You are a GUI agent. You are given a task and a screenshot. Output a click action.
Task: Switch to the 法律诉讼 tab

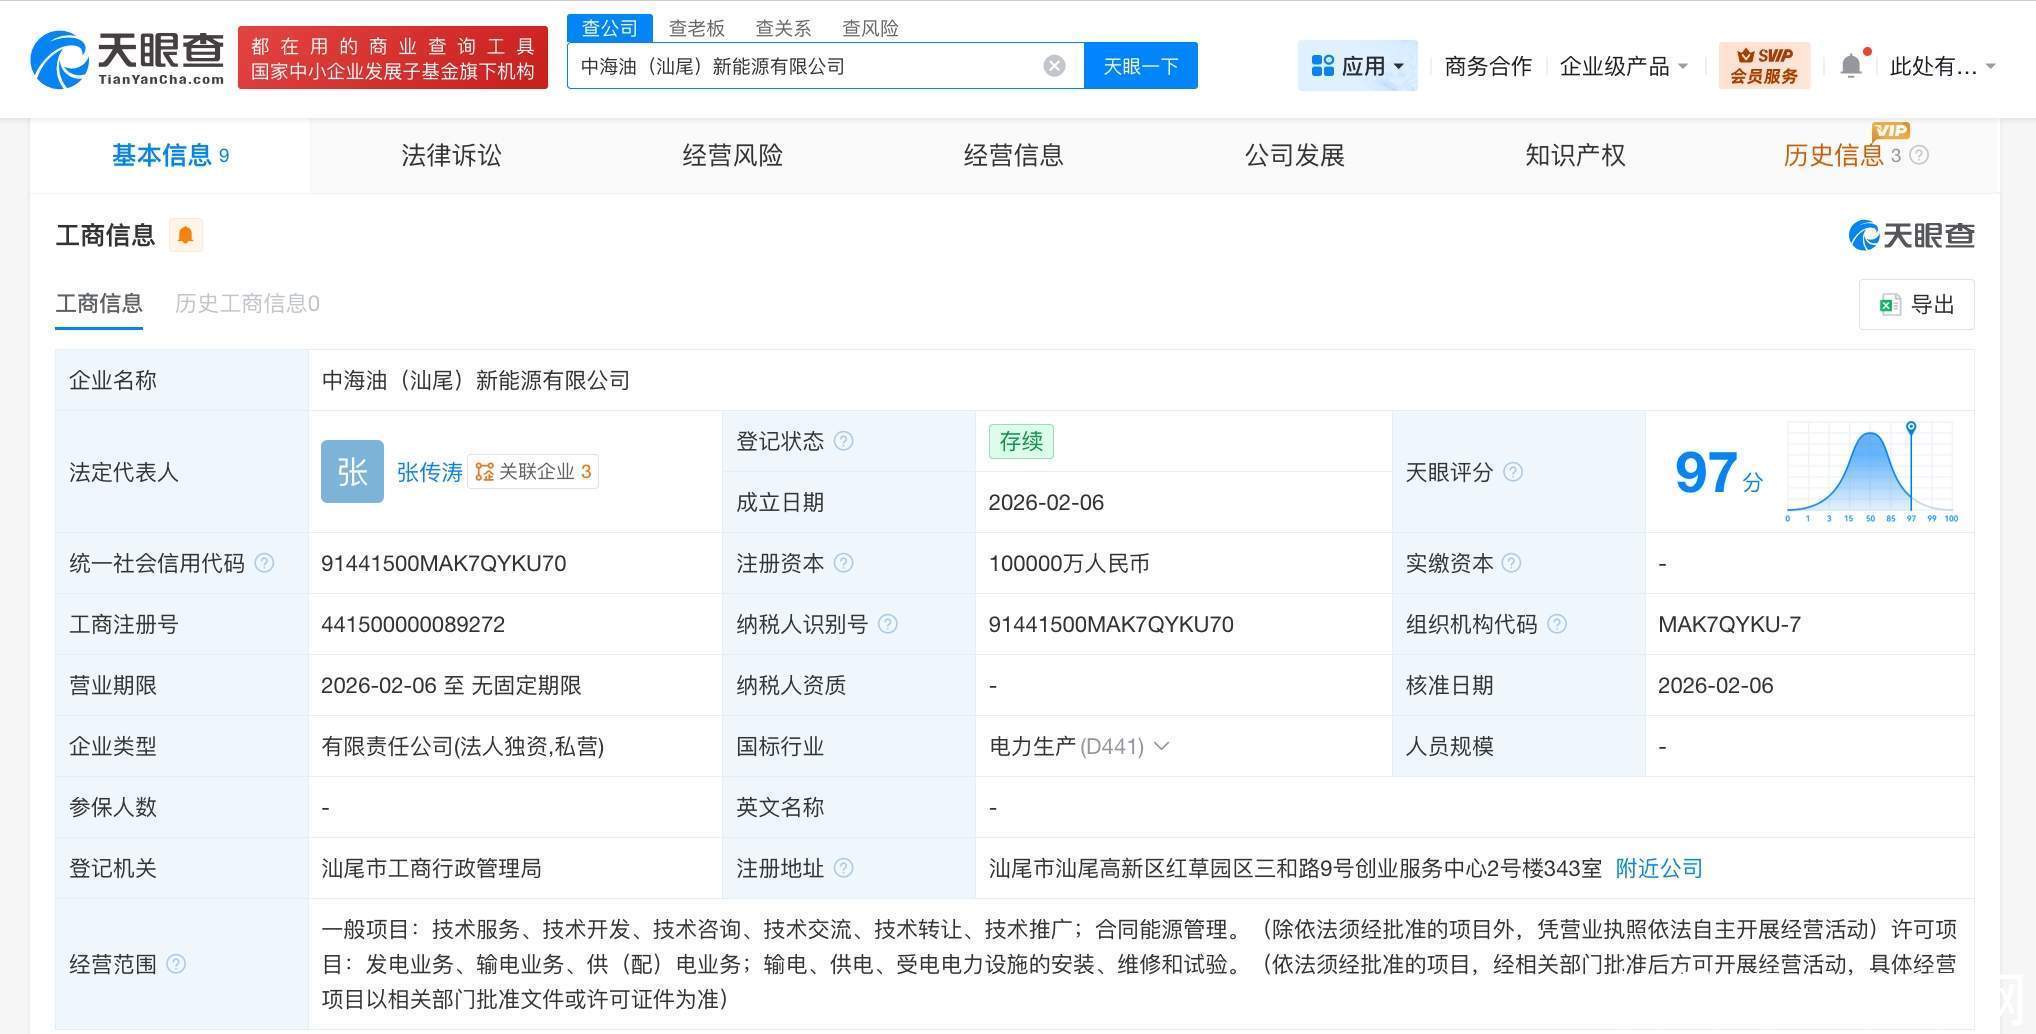(x=451, y=155)
